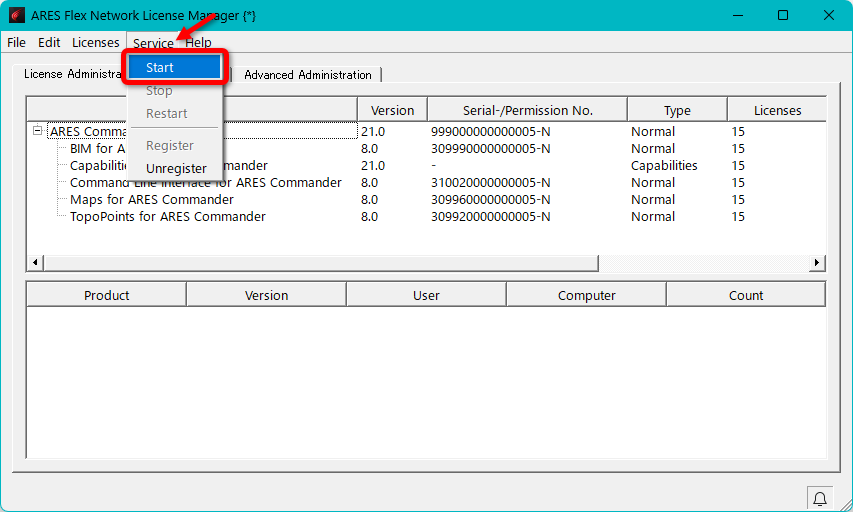Click Normal type in the Maps row
Screen dimensions: 853x512
(x=653, y=199)
